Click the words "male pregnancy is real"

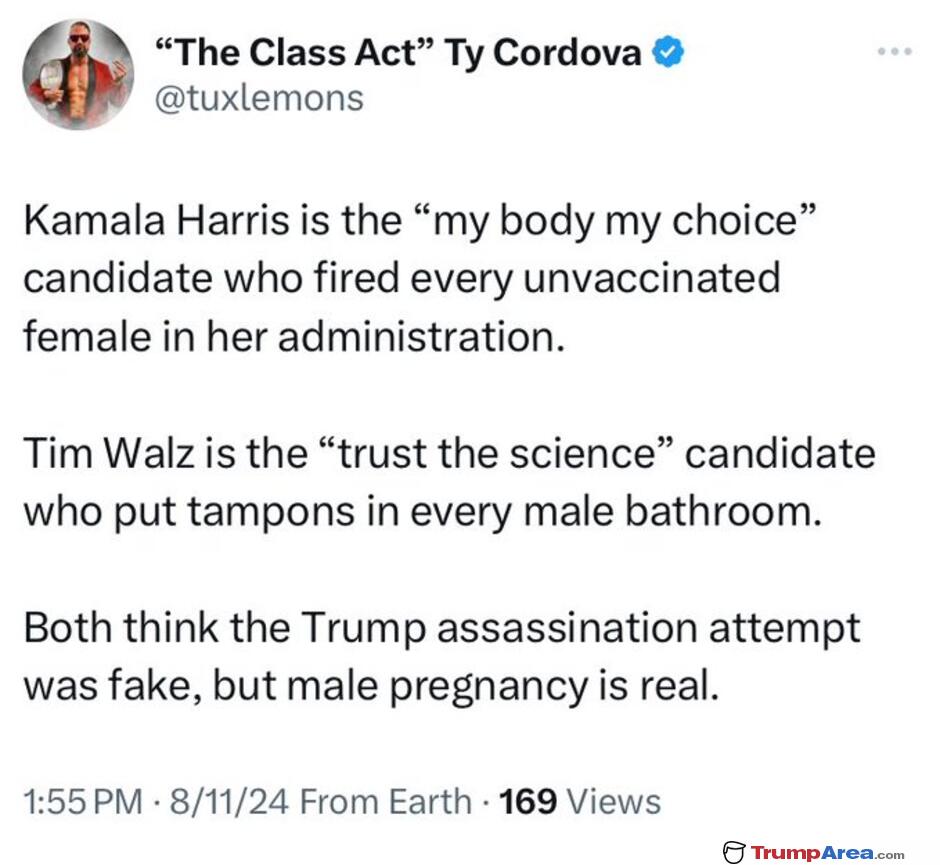(502, 686)
